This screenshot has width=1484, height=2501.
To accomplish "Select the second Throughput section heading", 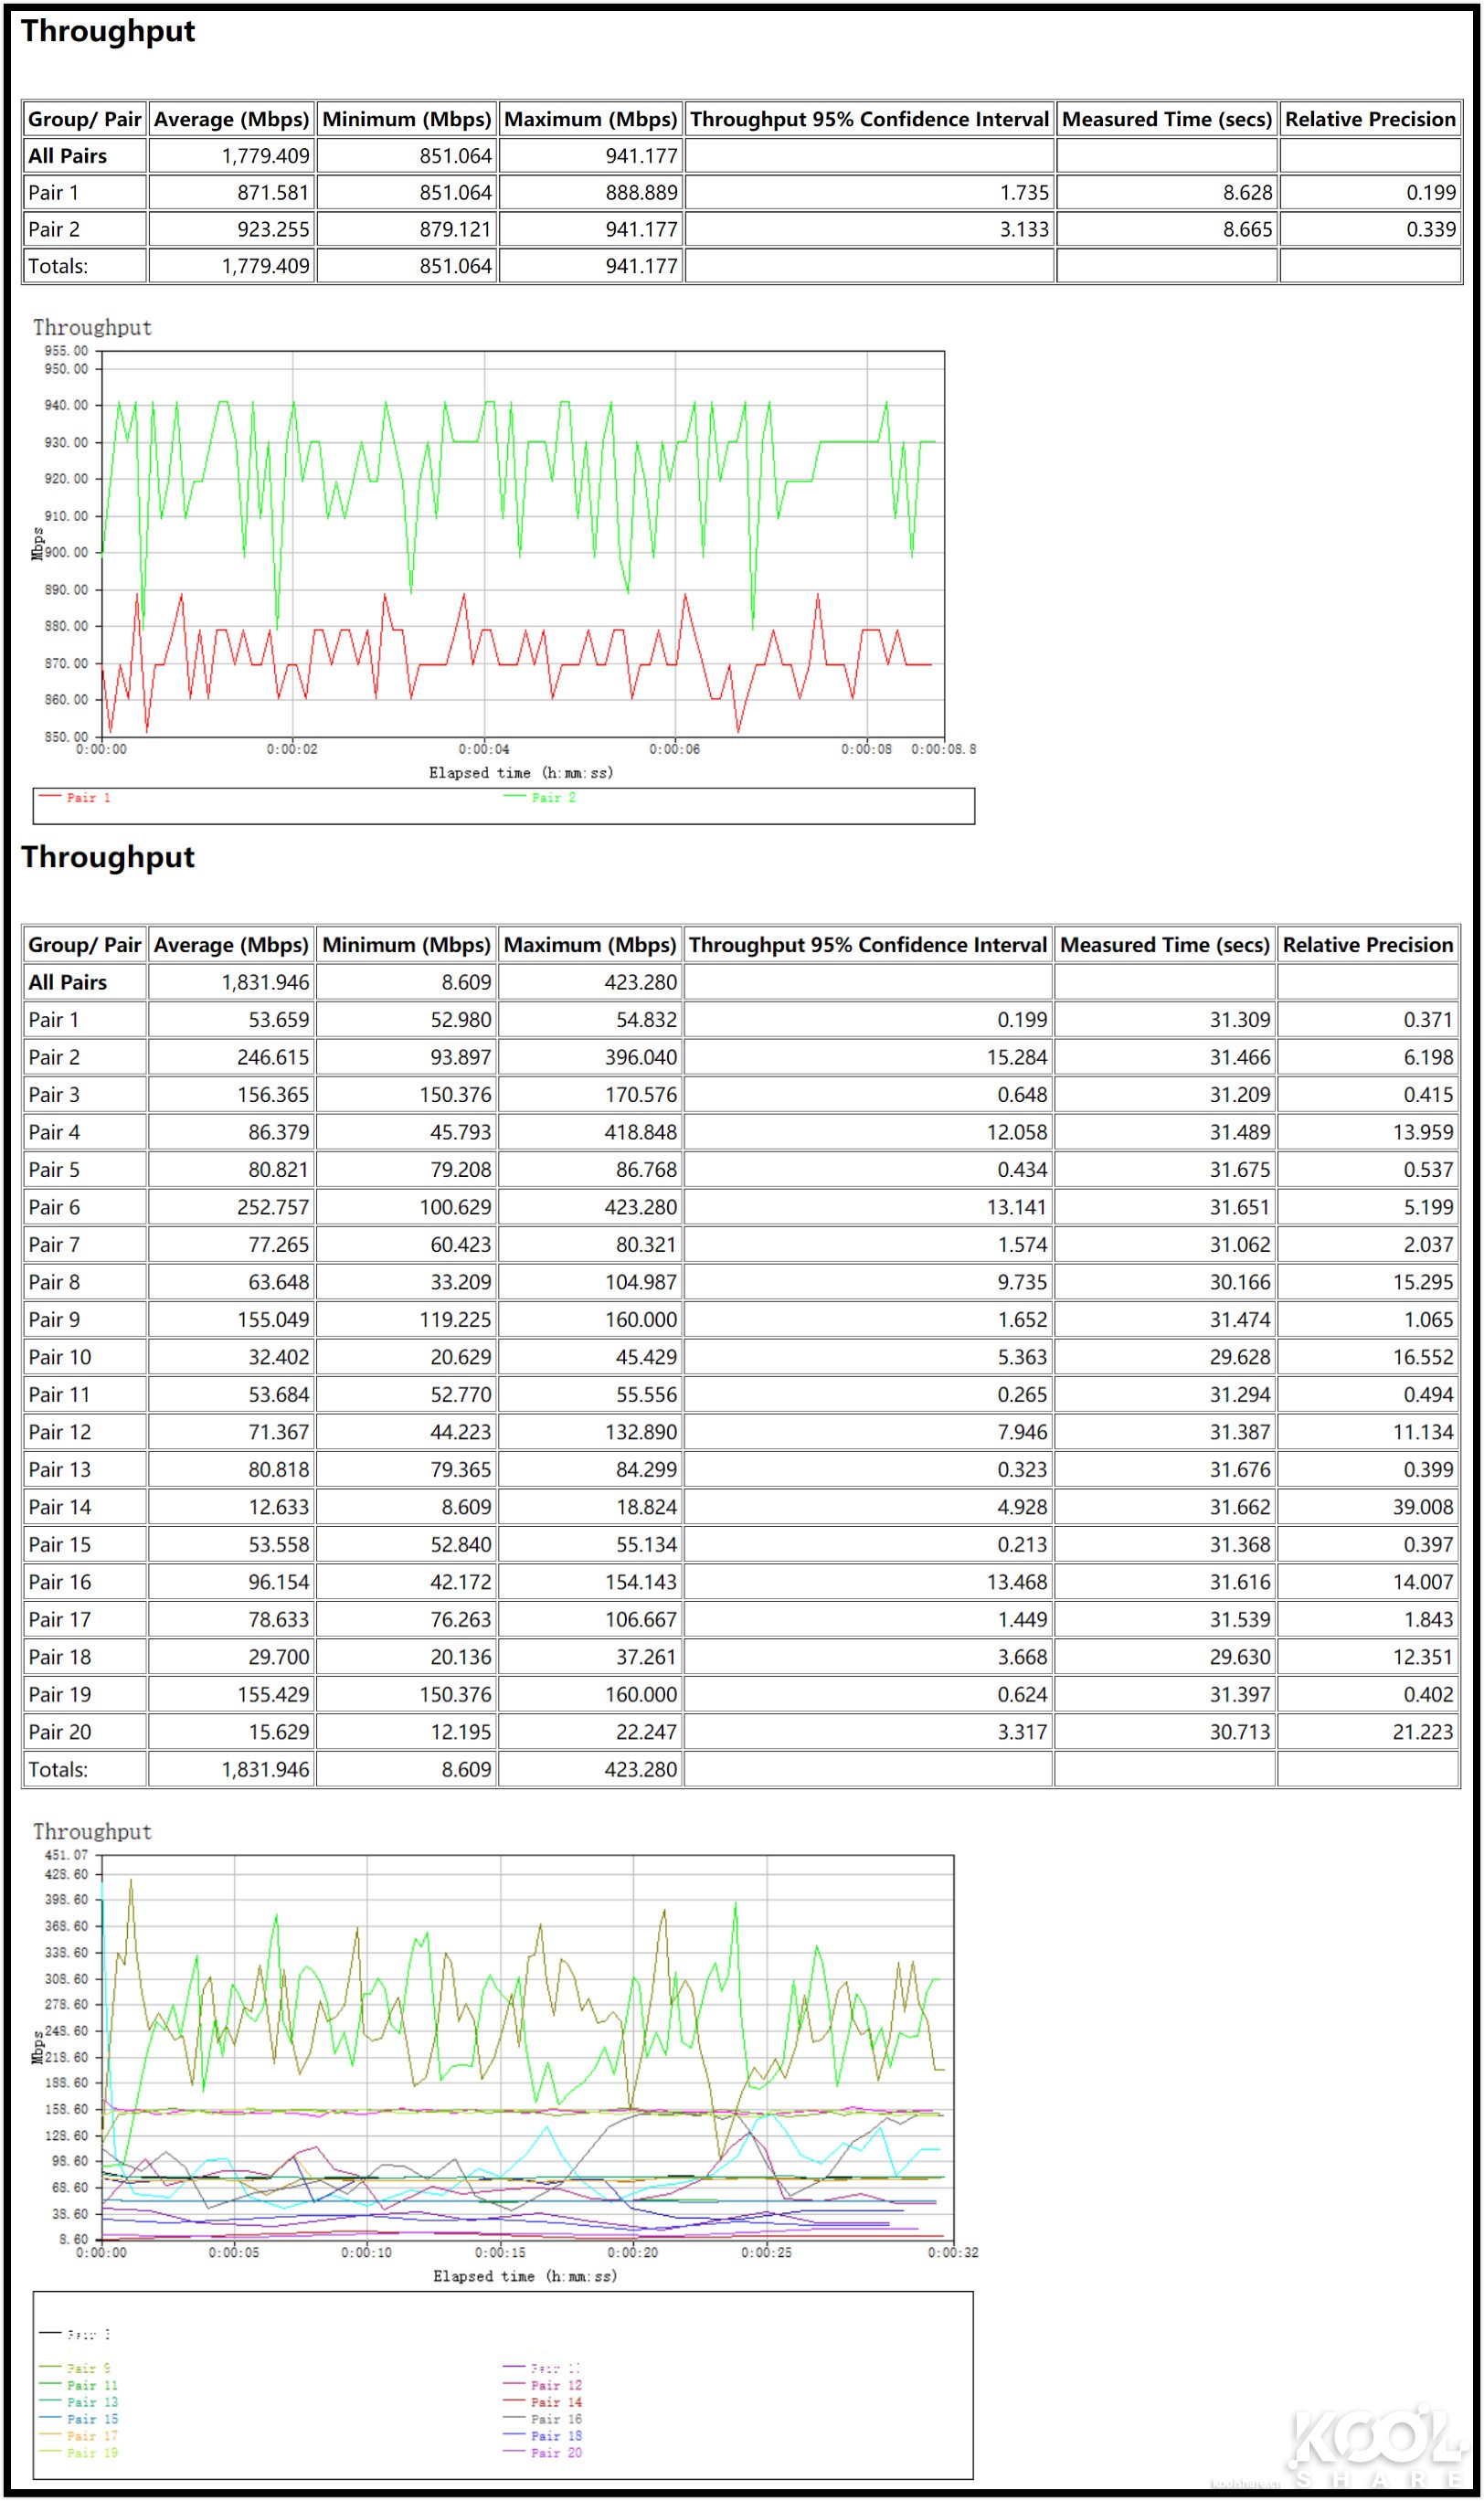I will pos(110,857).
